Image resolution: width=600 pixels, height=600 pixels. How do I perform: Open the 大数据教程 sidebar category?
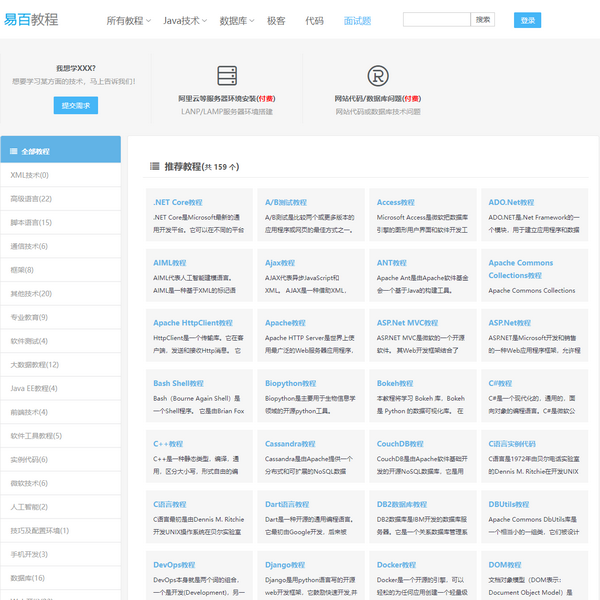pyautogui.click(x=34, y=365)
